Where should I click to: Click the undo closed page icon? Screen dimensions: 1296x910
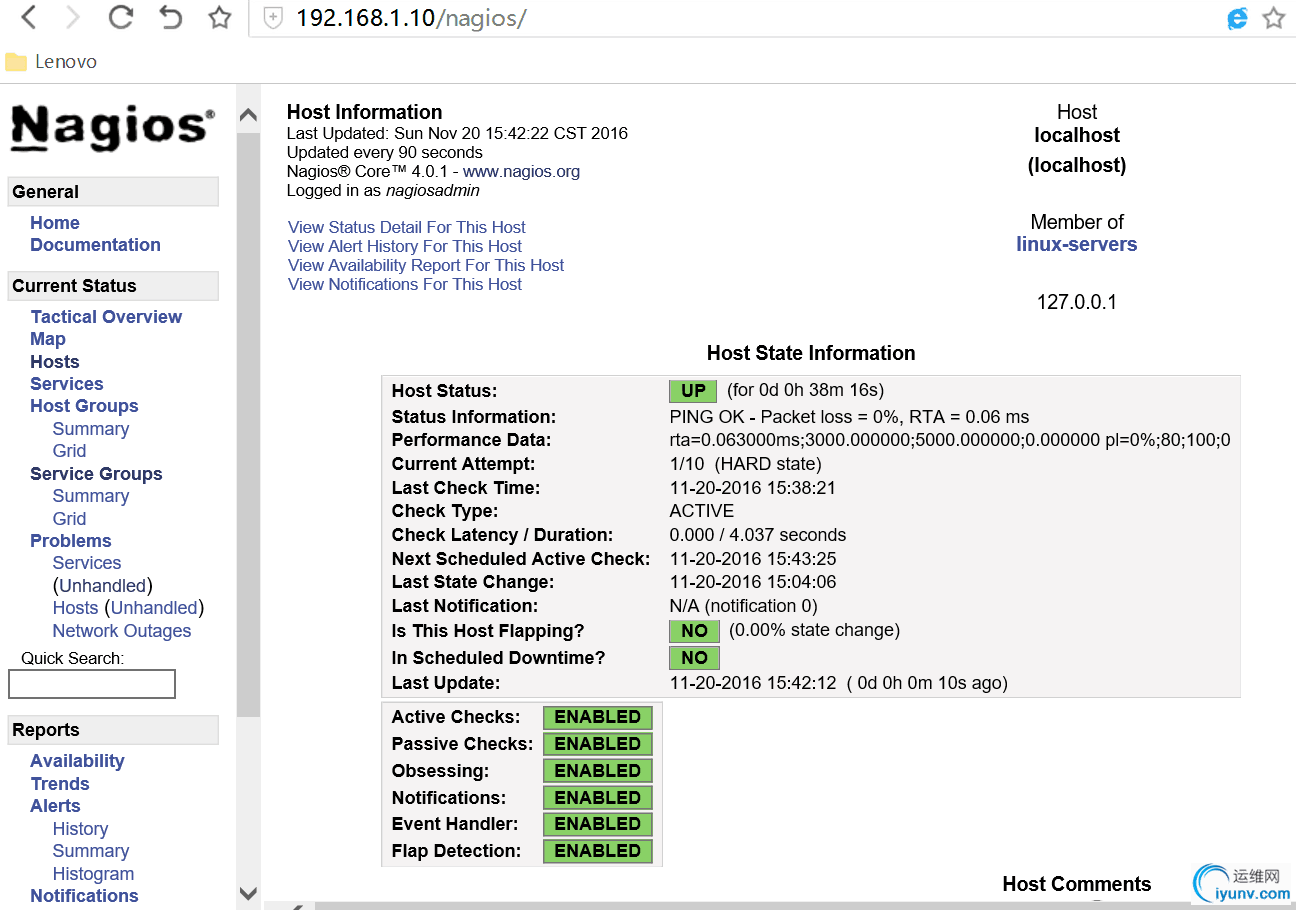171,17
